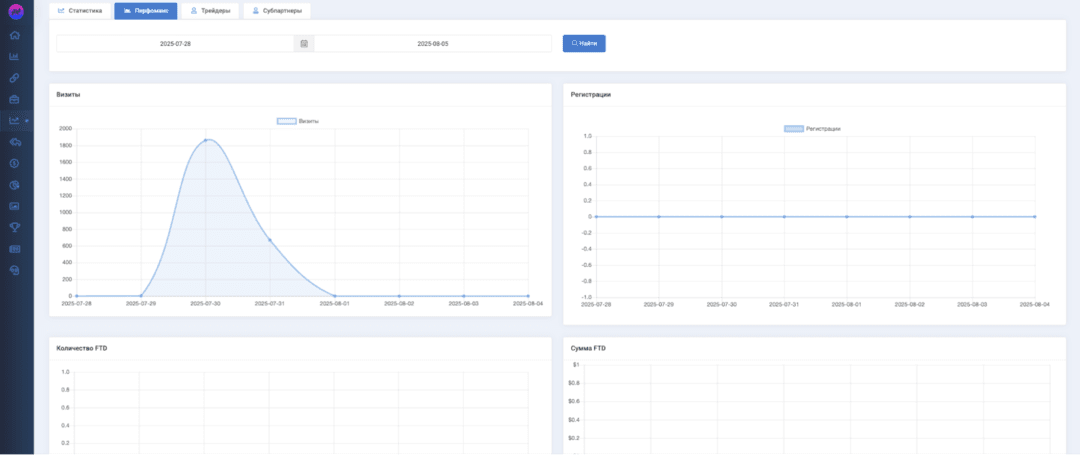Open the support headset icon in sidebar
Screen dimensions: 1080x455
click(x=14, y=270)
